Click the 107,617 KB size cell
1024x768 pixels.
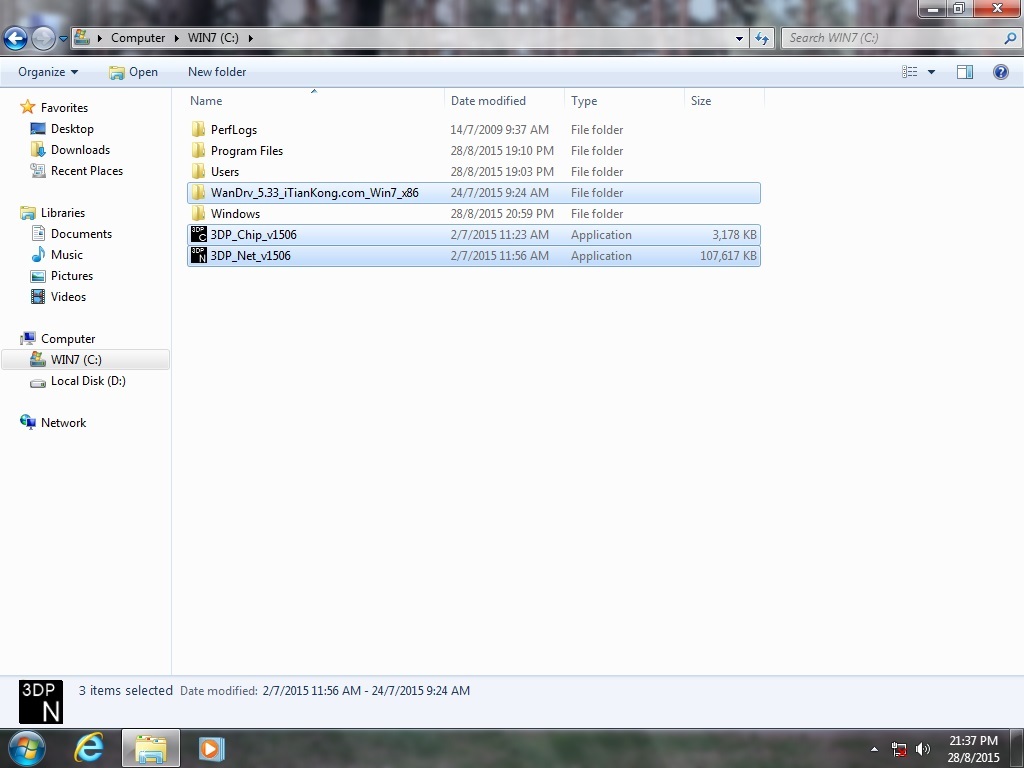click(728, 255)
